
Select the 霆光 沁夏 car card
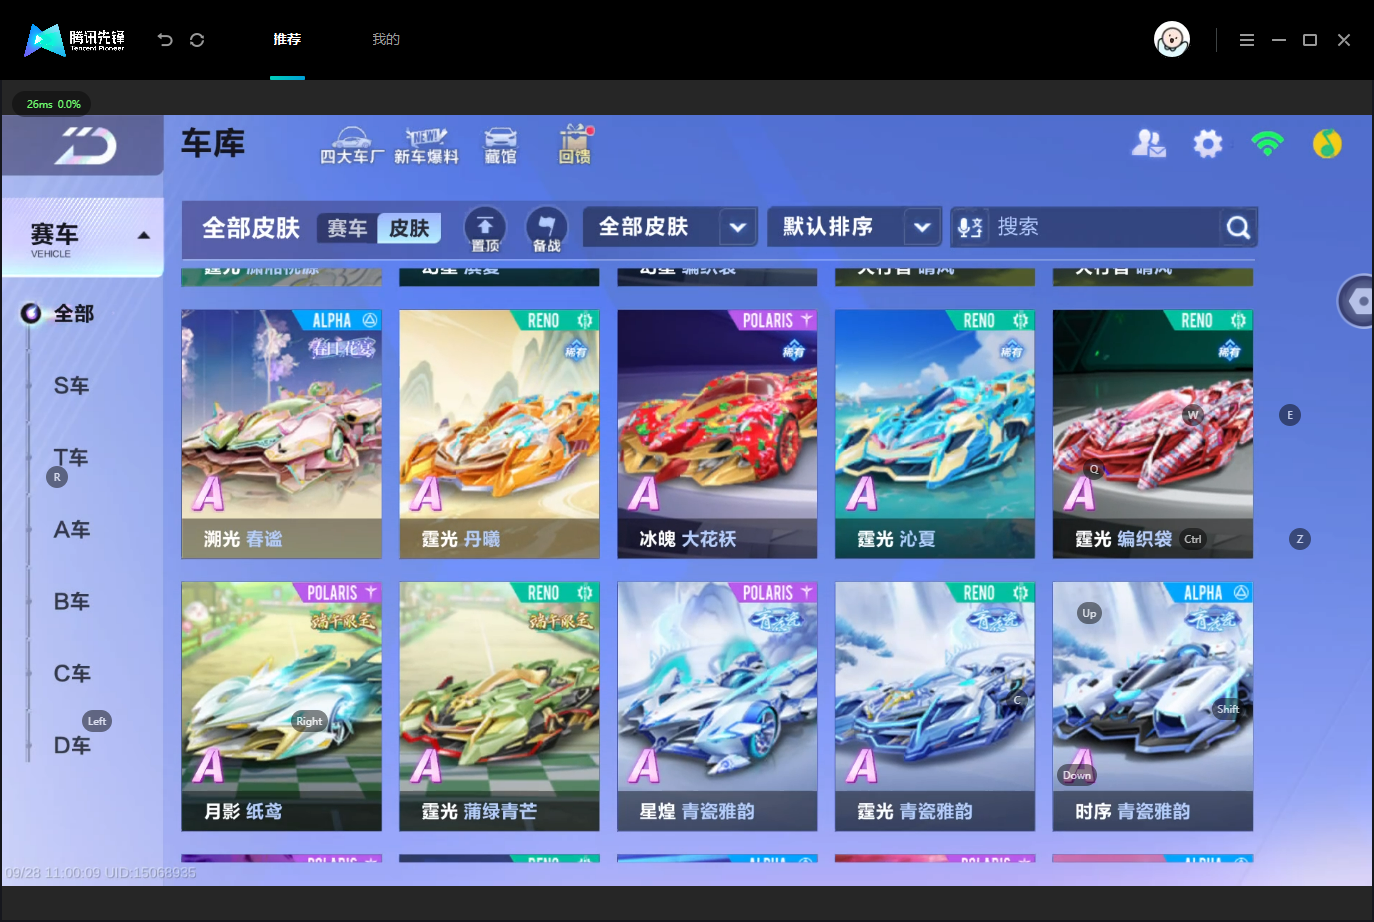click(935, 434)
